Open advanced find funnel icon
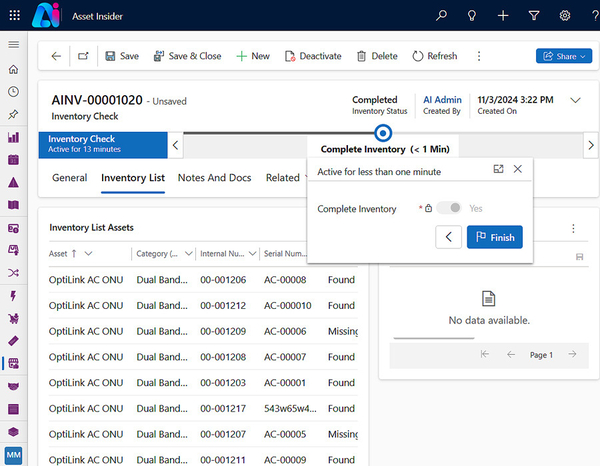 click(x=534, y=15)
